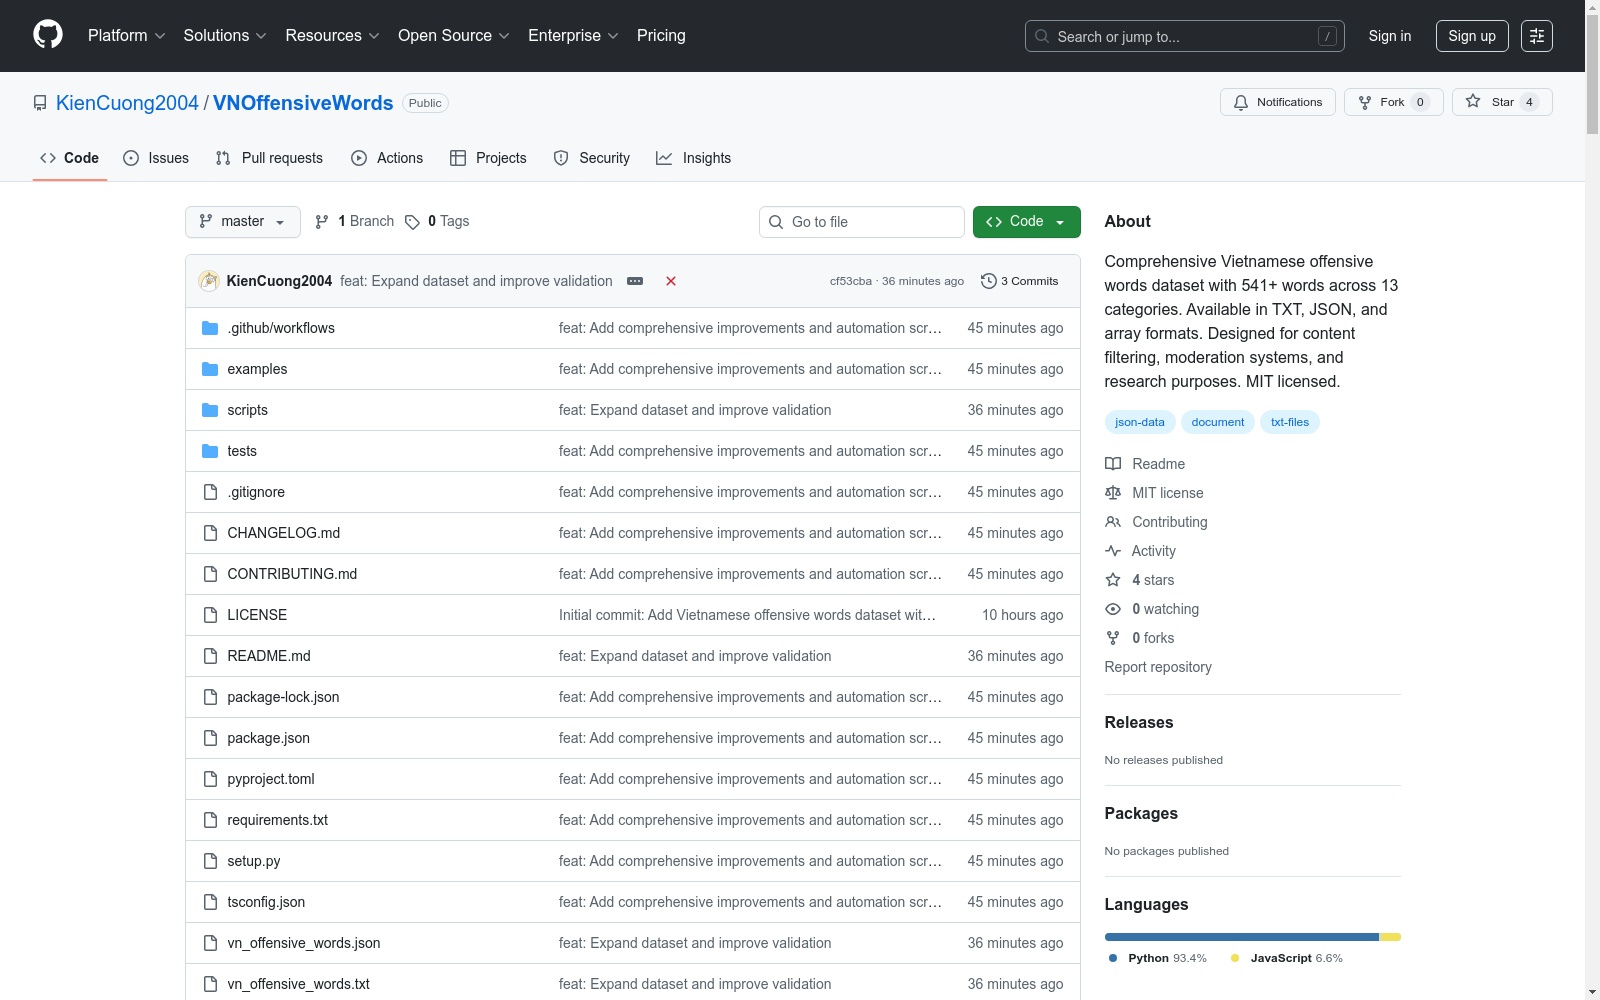The image size is (1600, 1000).
Task: Click the Python language bar segment
Action: coord(1242,937)
